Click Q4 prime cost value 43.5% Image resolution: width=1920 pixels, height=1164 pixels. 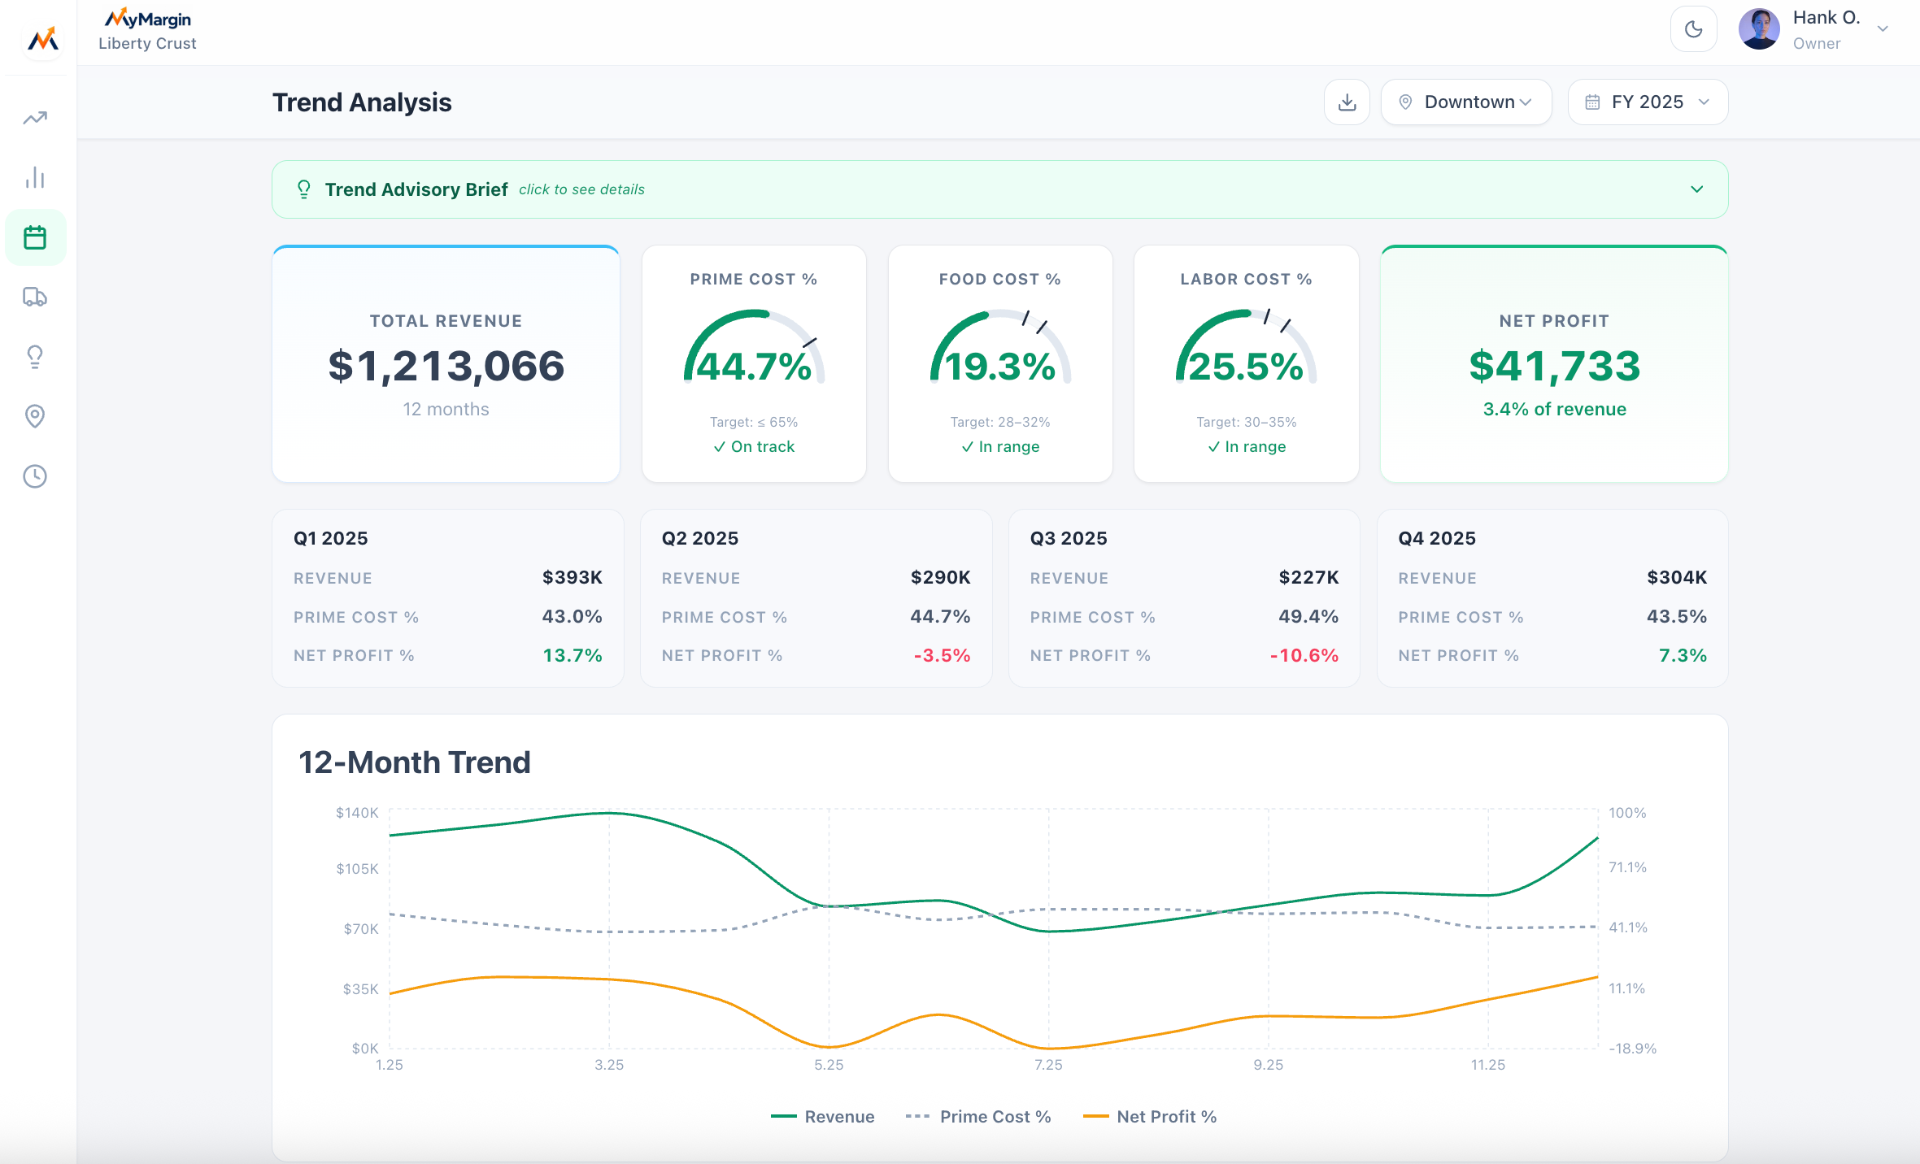click(1677, 616)
